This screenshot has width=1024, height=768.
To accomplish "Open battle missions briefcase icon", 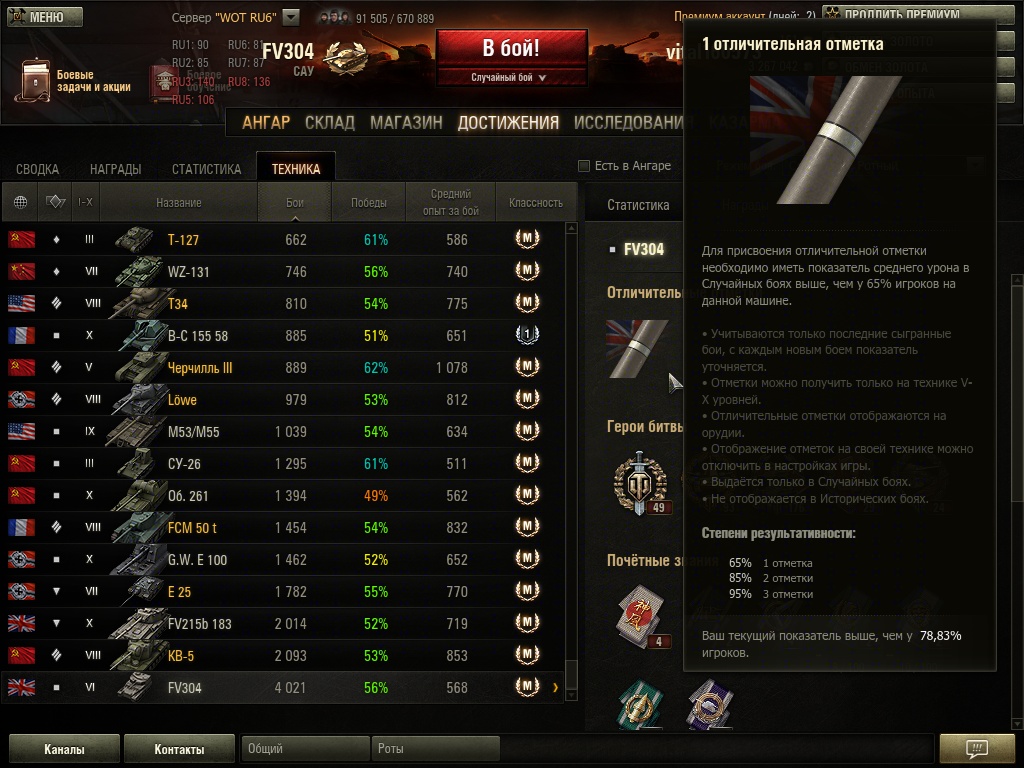I will click(x=33, y=81).
